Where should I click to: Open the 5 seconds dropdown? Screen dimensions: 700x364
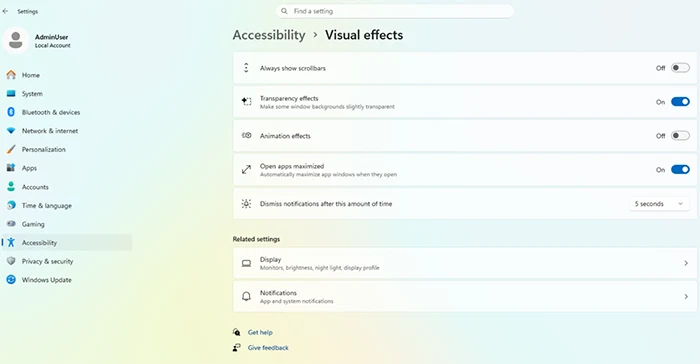(x=659, y=204)
